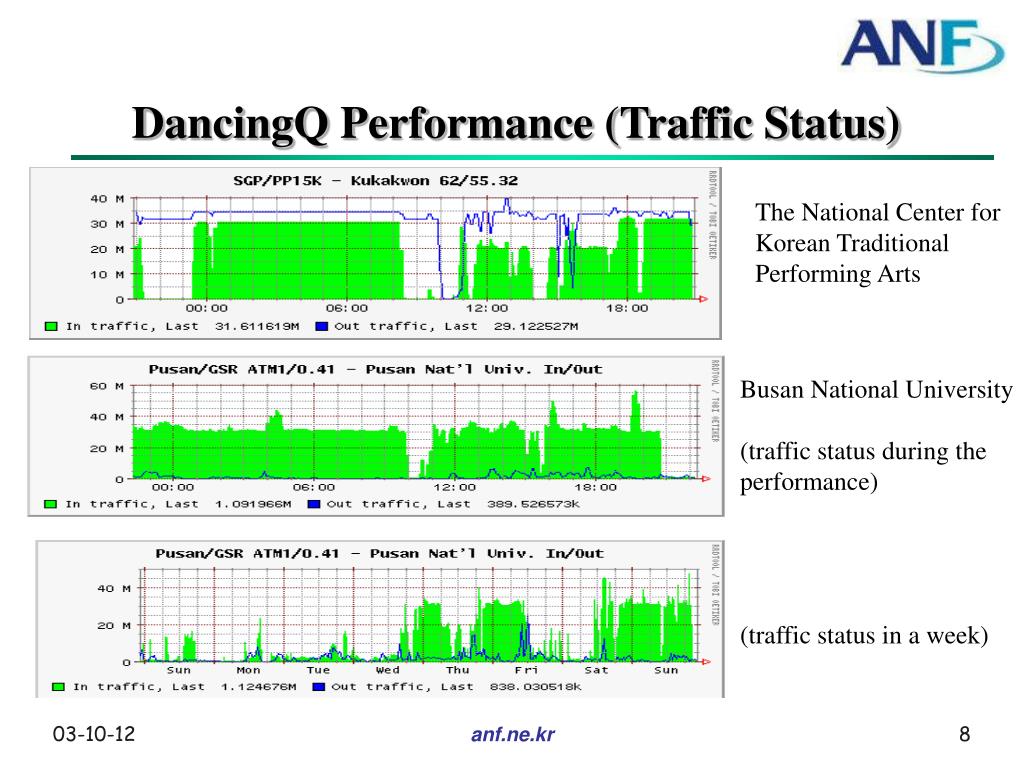Click 12:00 label on Kukakwon graph
Viewport: 1024px width, 768px height.
(x=487, y=308)
